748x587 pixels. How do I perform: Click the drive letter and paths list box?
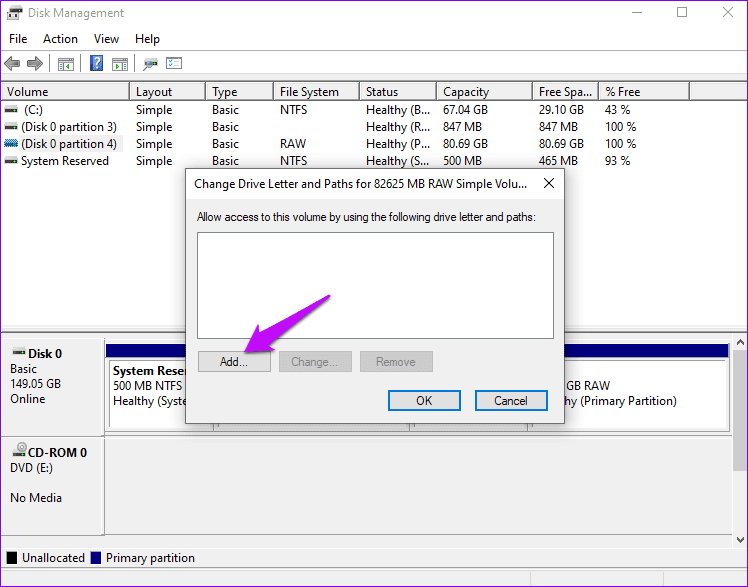[375, 286]
